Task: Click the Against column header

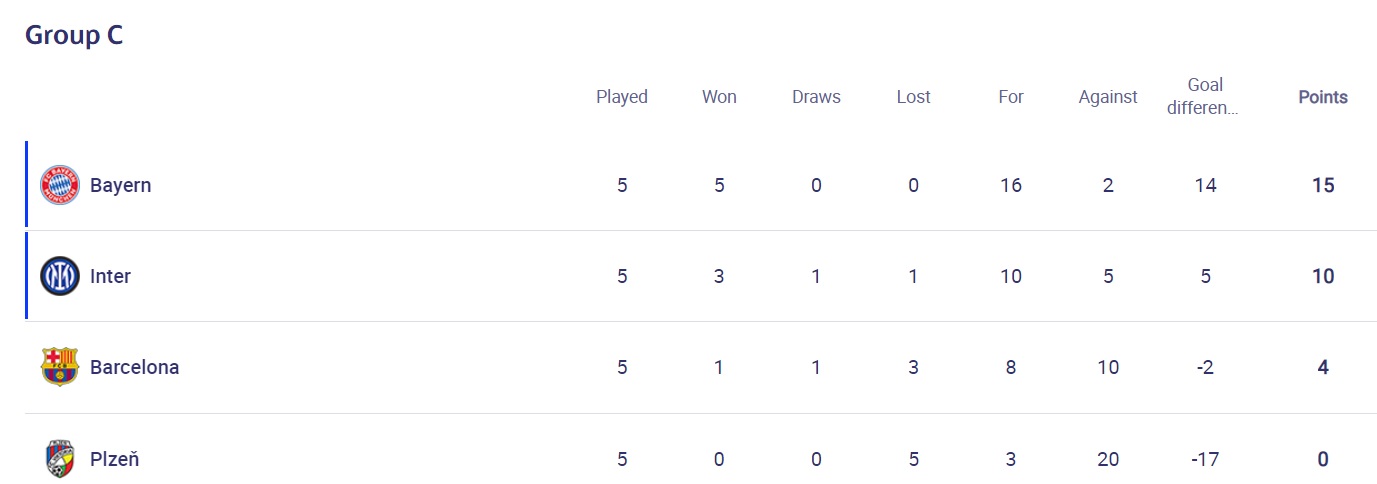Action: (1108, 97)
